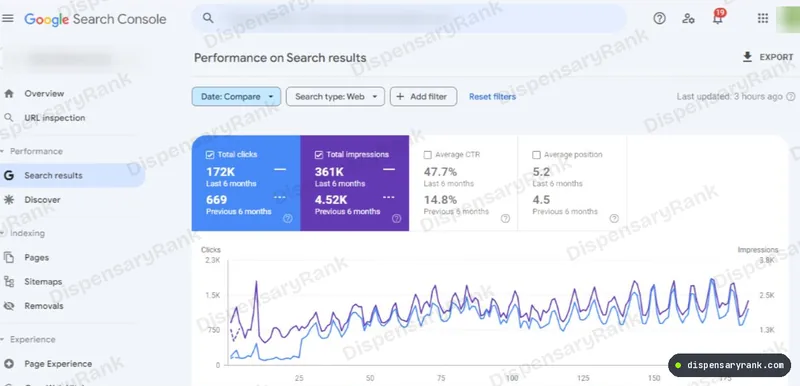Image resolution: width=800 pixels, height=386 pixels.
Task: Click the Reset filters link
Action: tap(492, 96)
